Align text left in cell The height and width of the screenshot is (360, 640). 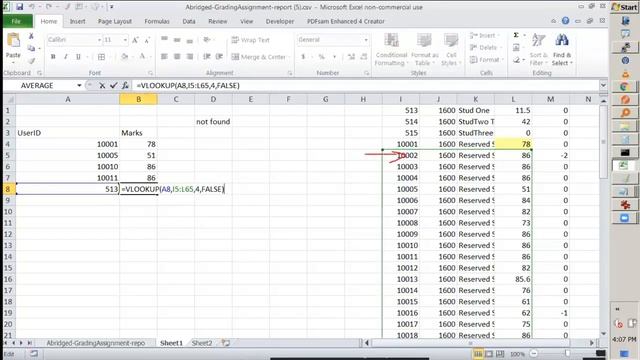[x=164, y=57]
